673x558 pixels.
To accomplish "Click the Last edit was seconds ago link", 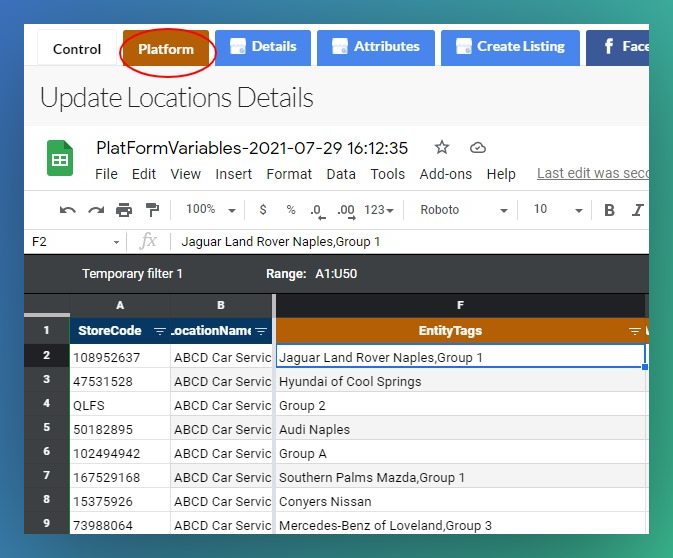I will point(593,173).
